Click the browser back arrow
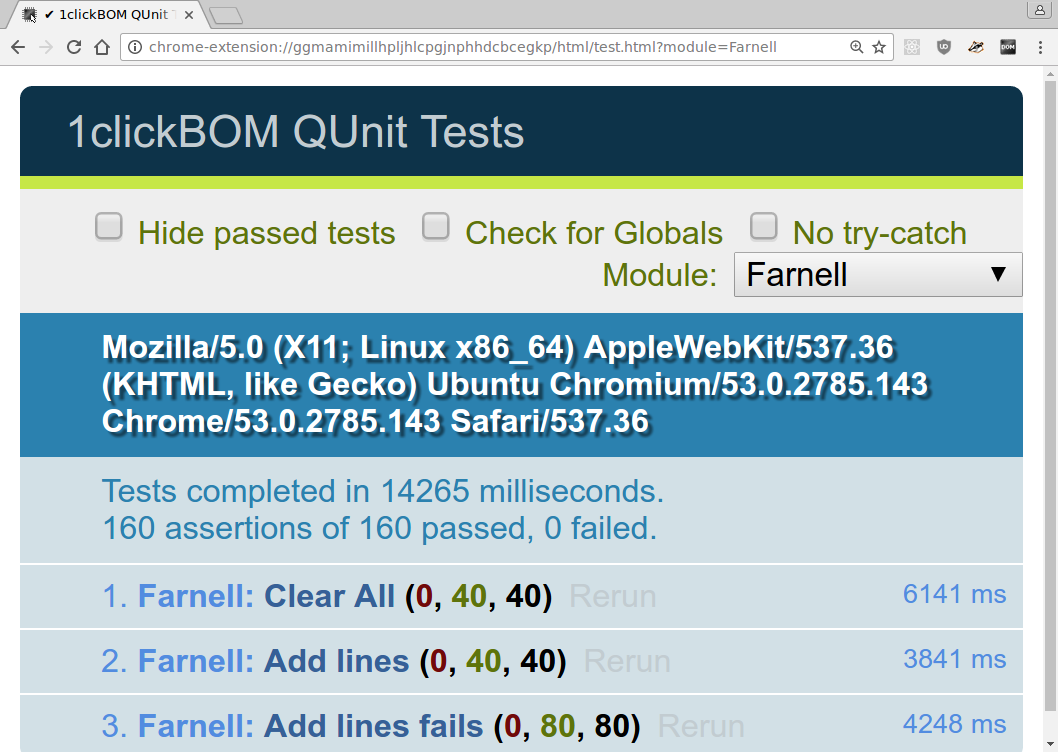This screenshot has height=752, width=1058. (x=18, y=47)
